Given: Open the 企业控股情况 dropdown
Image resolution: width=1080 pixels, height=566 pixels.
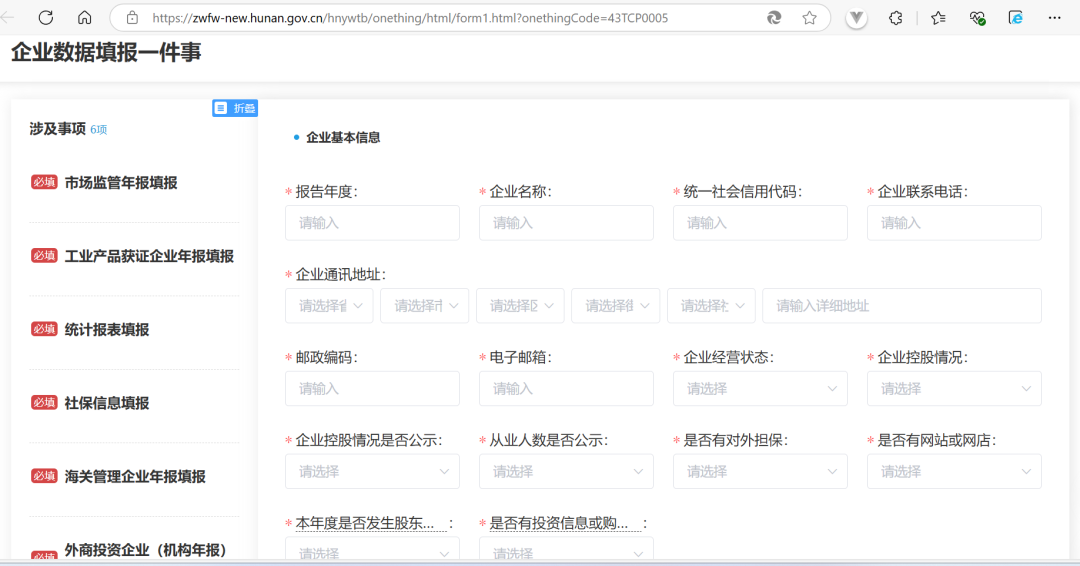Looking at the screenshot, I should coord(954,389).
